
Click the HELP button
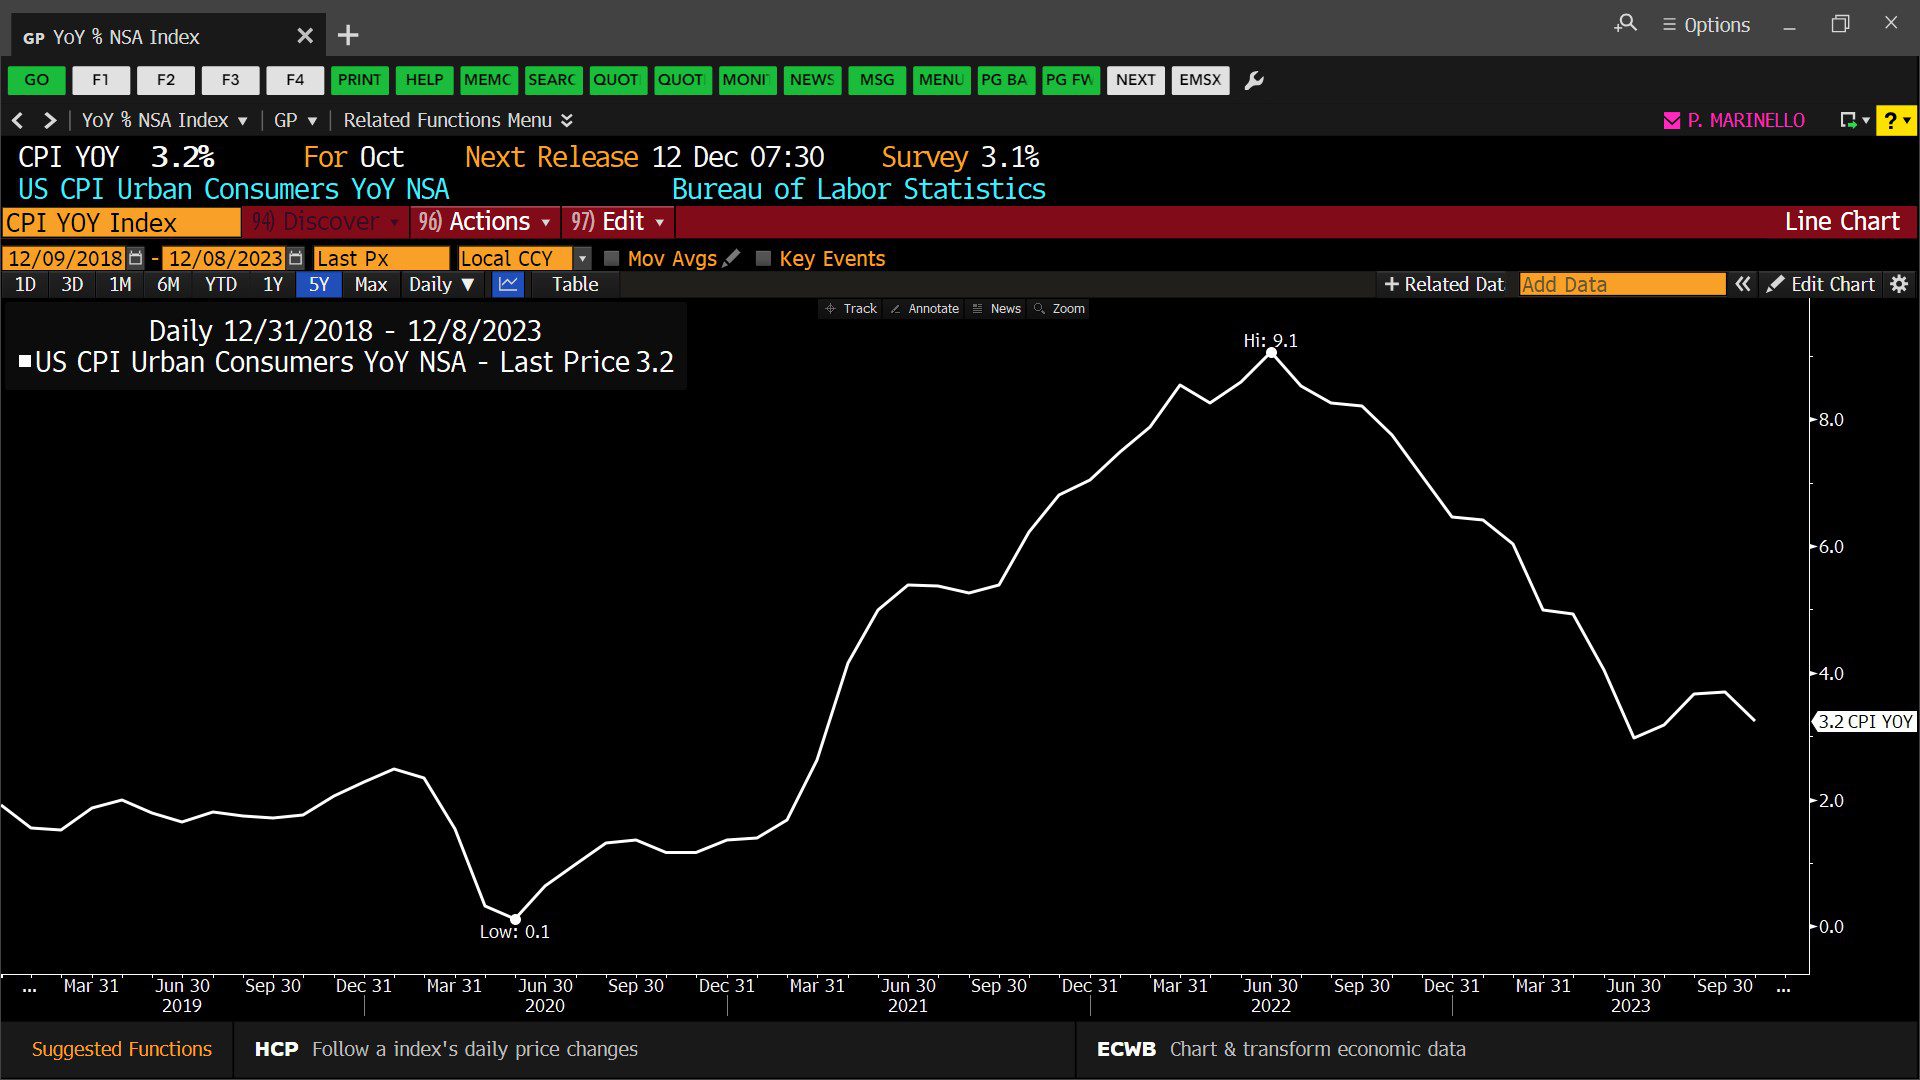[x=424, y=80]
